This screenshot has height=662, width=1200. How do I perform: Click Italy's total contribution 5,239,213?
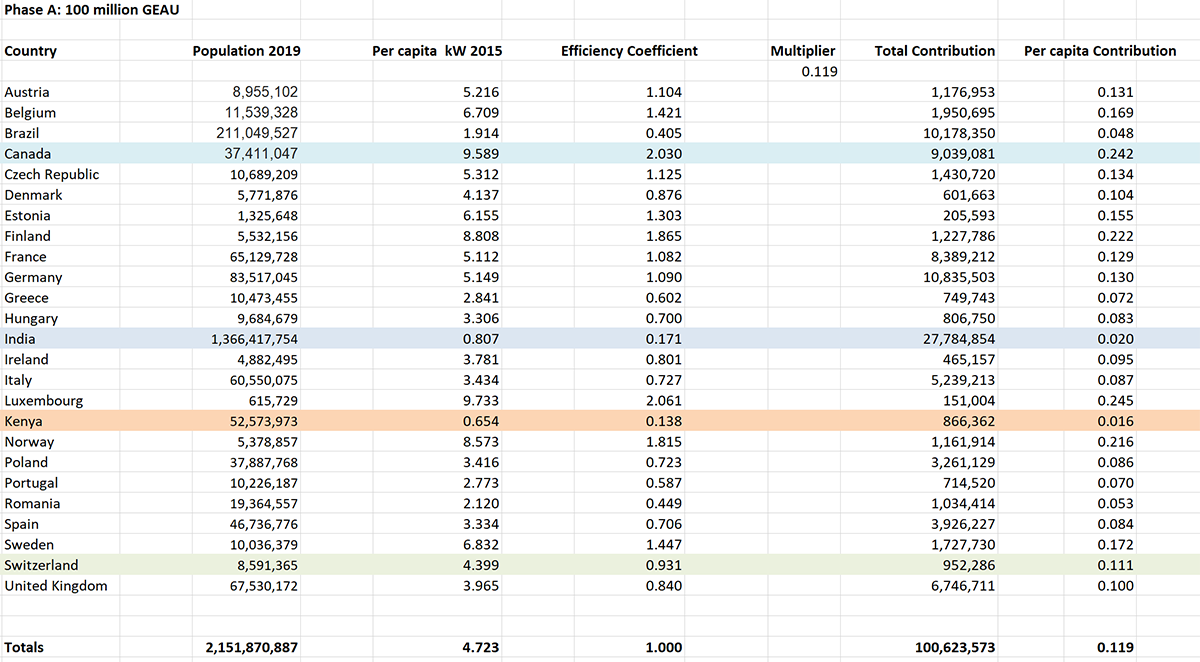[961, 380]
